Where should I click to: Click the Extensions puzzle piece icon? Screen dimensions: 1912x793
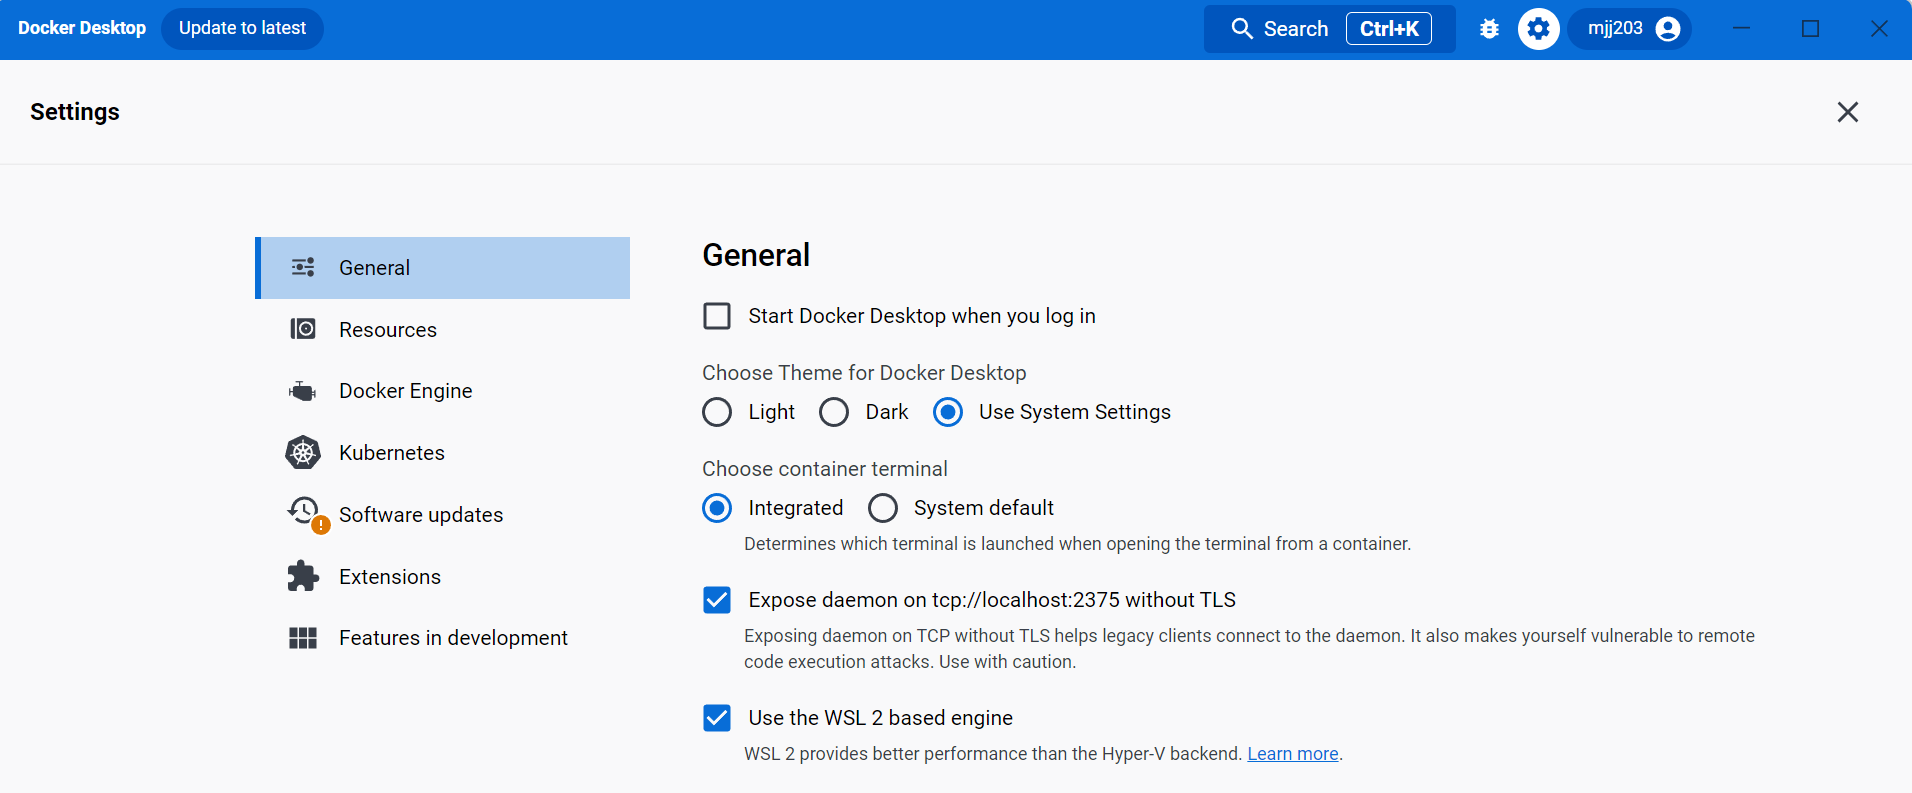coord(303,576)
